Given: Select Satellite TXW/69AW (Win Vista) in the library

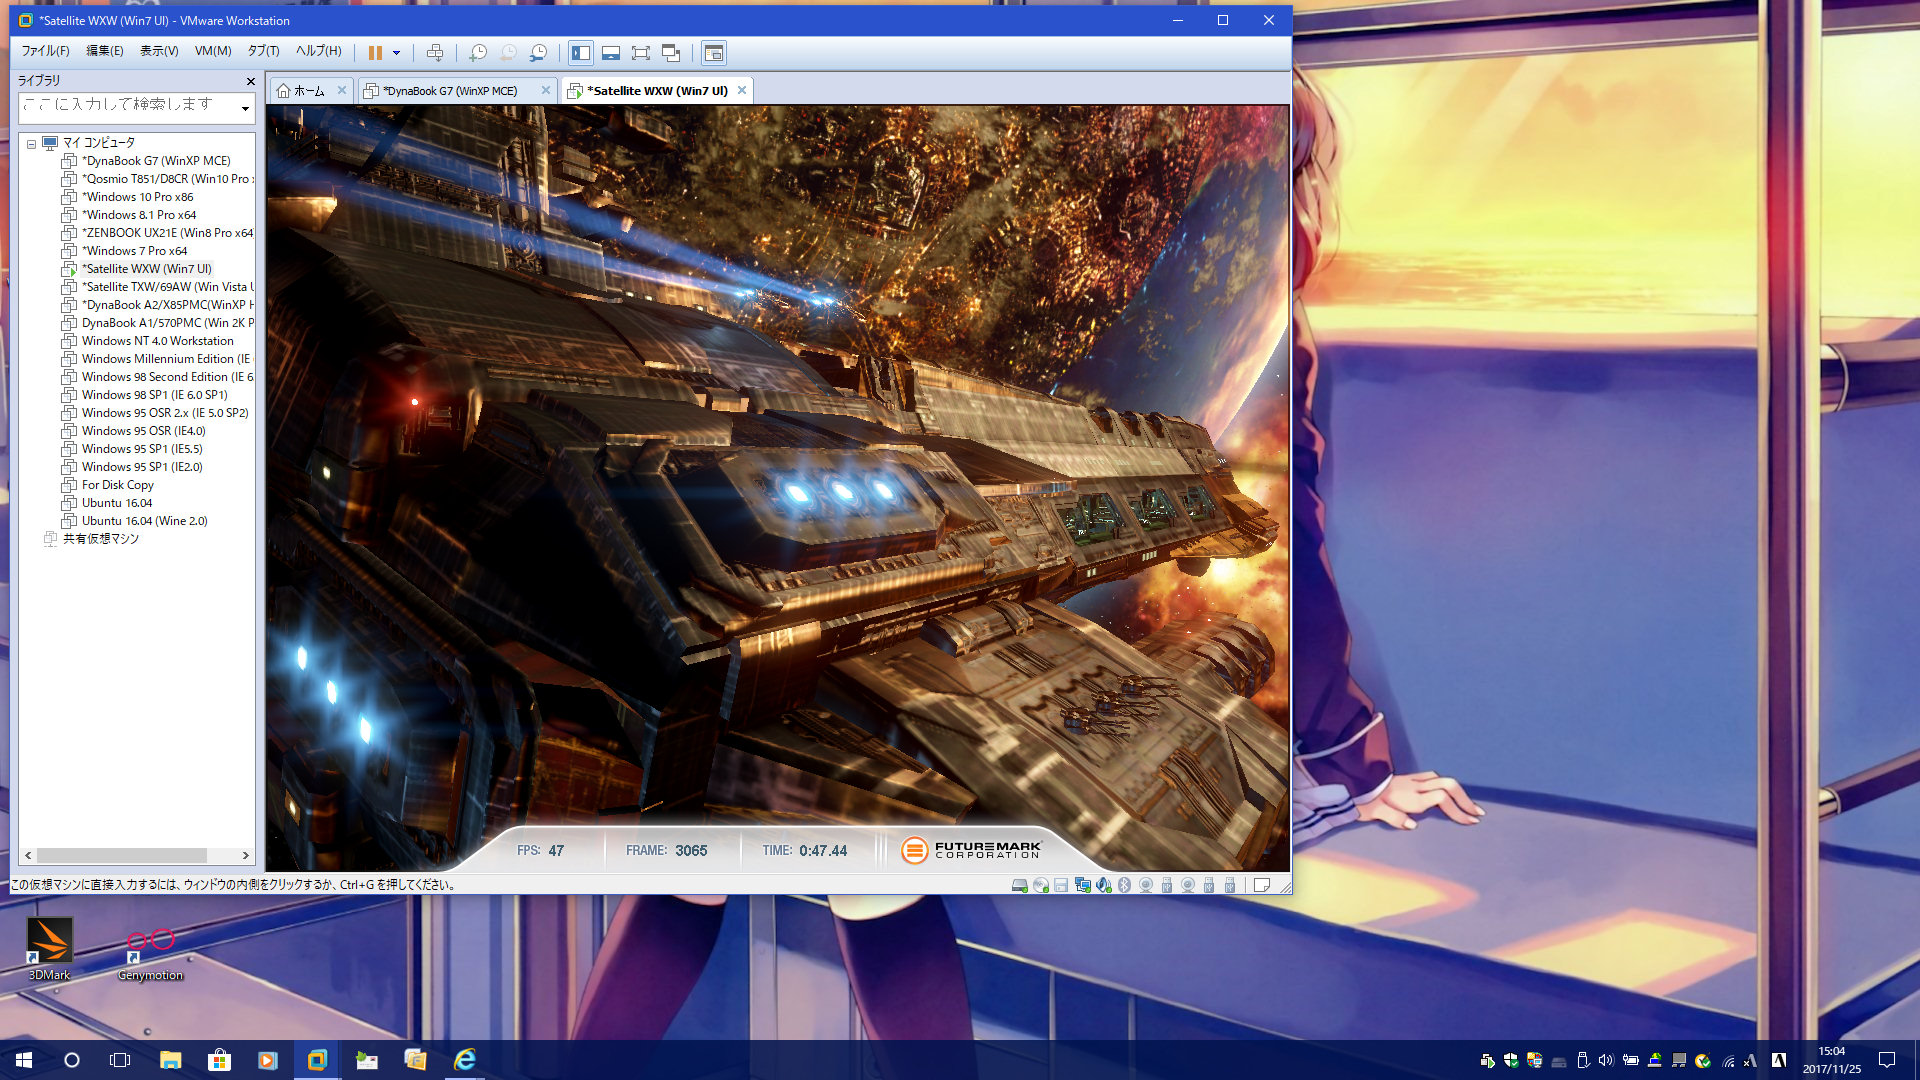Looking at the screenshot, I should [158, 287].
